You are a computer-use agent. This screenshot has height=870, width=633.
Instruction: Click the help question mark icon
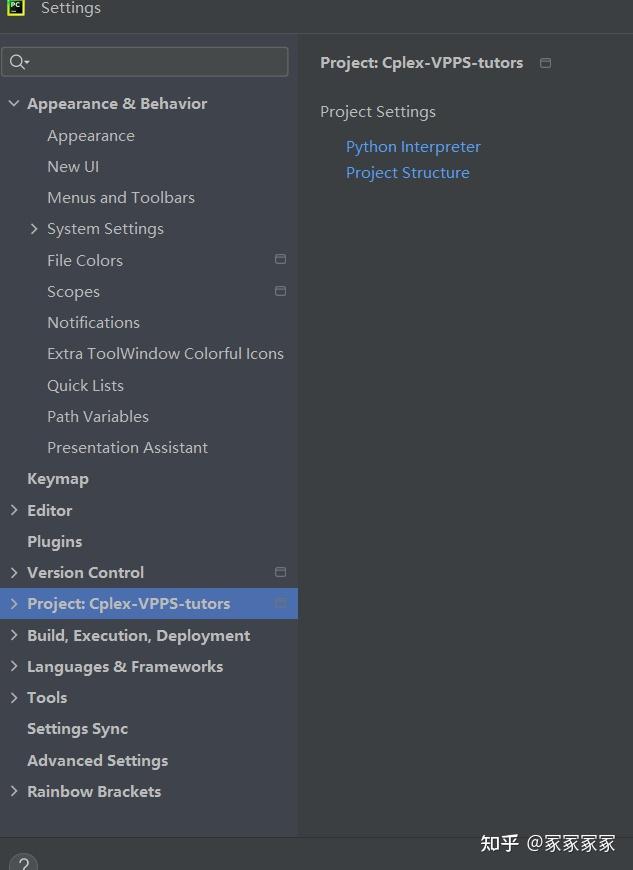pyautogui.click(x=22, y=862)
